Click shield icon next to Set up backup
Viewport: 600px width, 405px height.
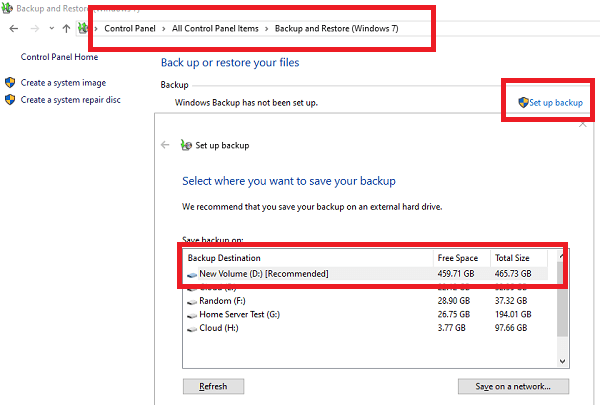[x=523, y=103]
